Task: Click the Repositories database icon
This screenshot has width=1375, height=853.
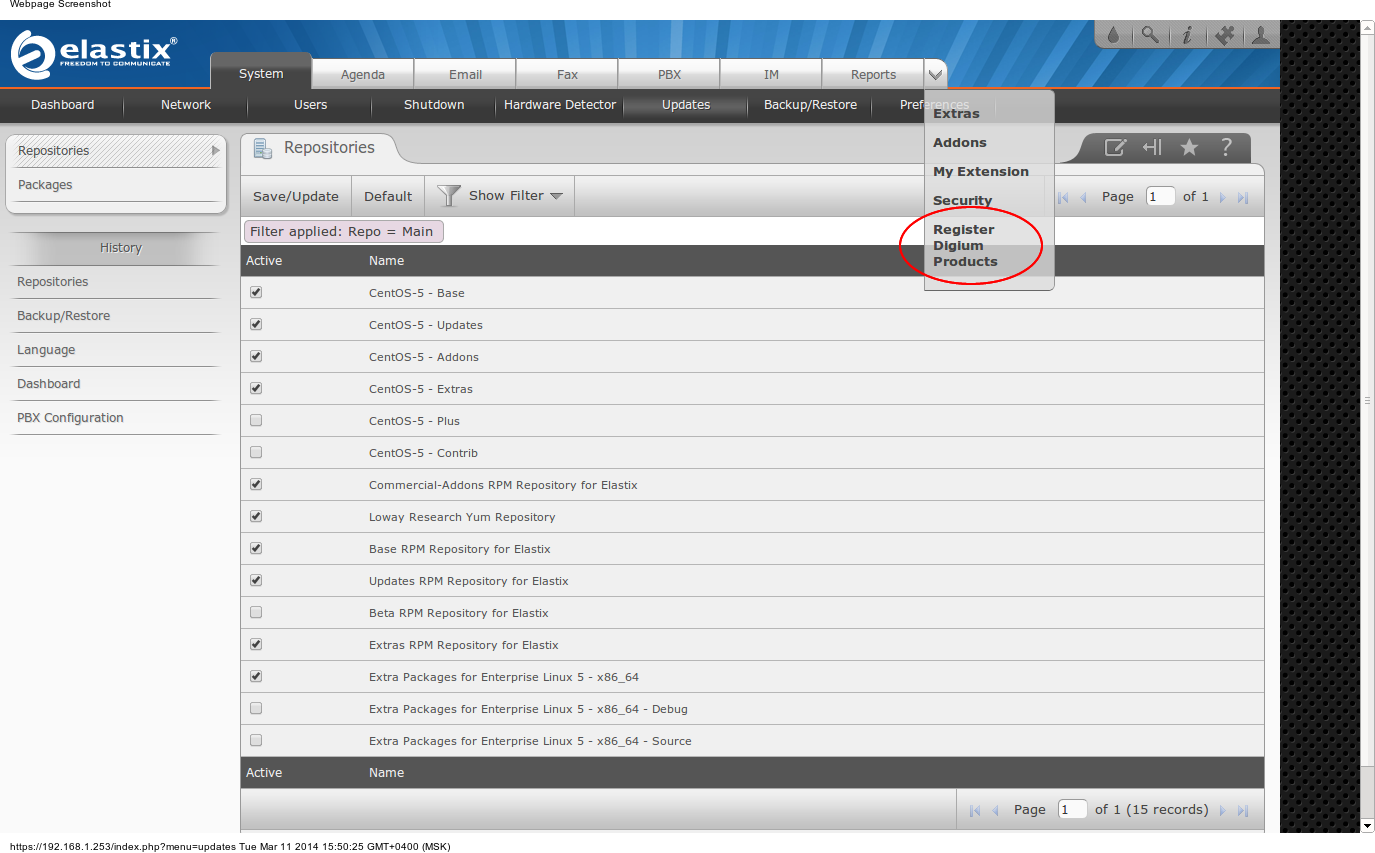Action: tap(263, 149)
